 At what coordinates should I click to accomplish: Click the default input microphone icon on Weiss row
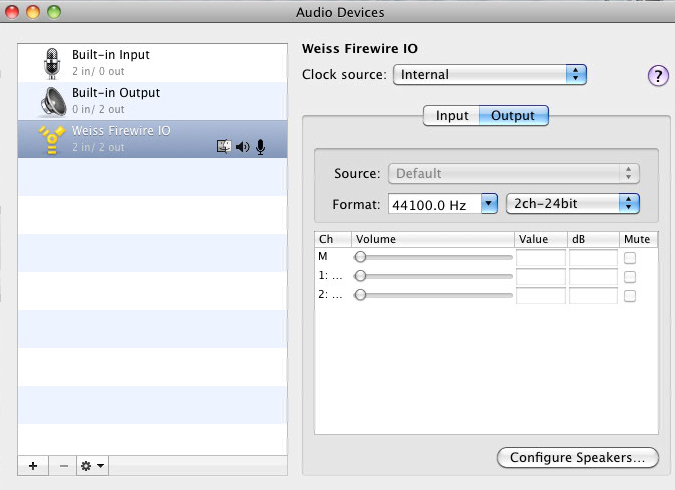tap(260, 147)
